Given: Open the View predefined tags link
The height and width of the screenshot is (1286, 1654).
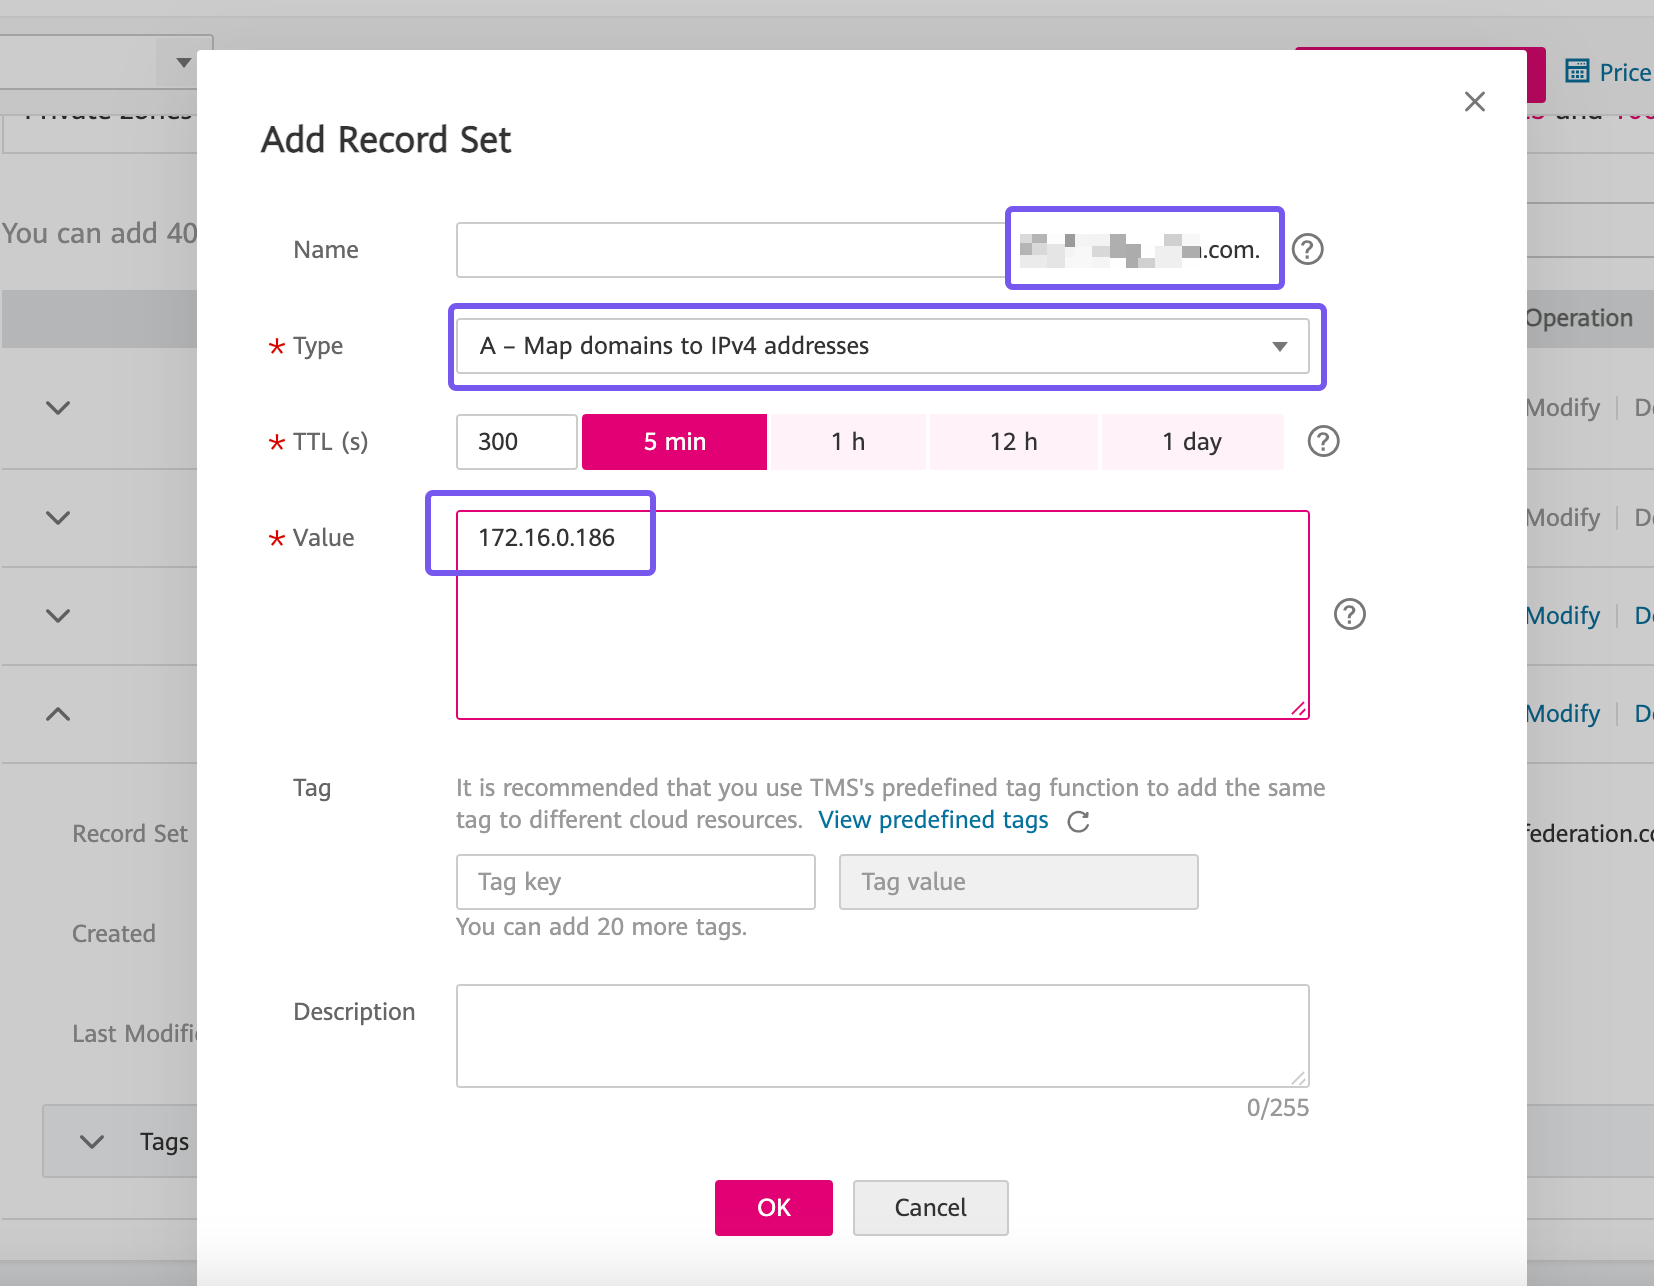Looking at the screenshot, I should coord(932,820).
